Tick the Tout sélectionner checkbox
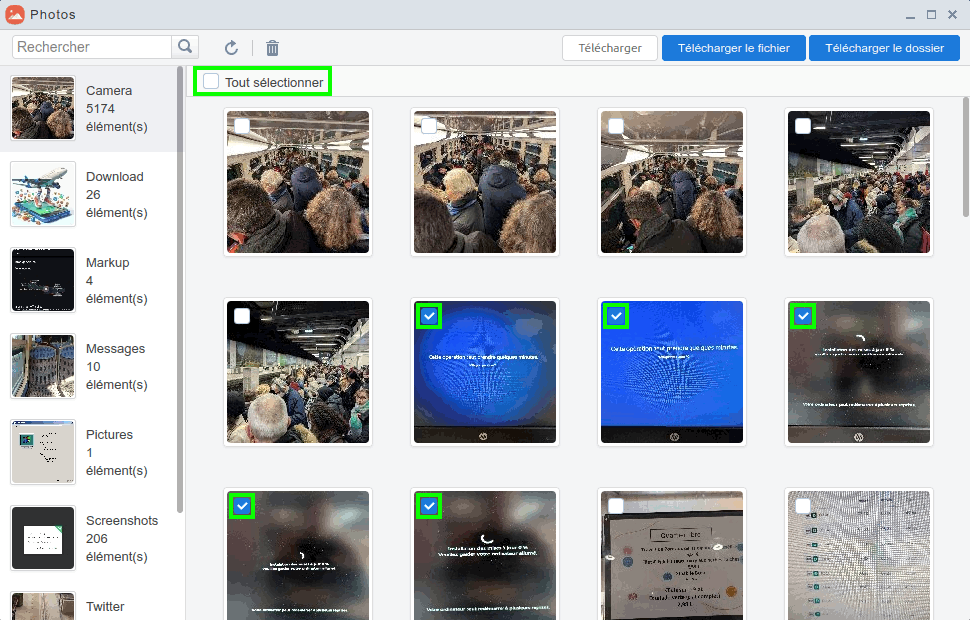Screen dimensions: 970x620 pyautogui.click(x=211, y=81)
